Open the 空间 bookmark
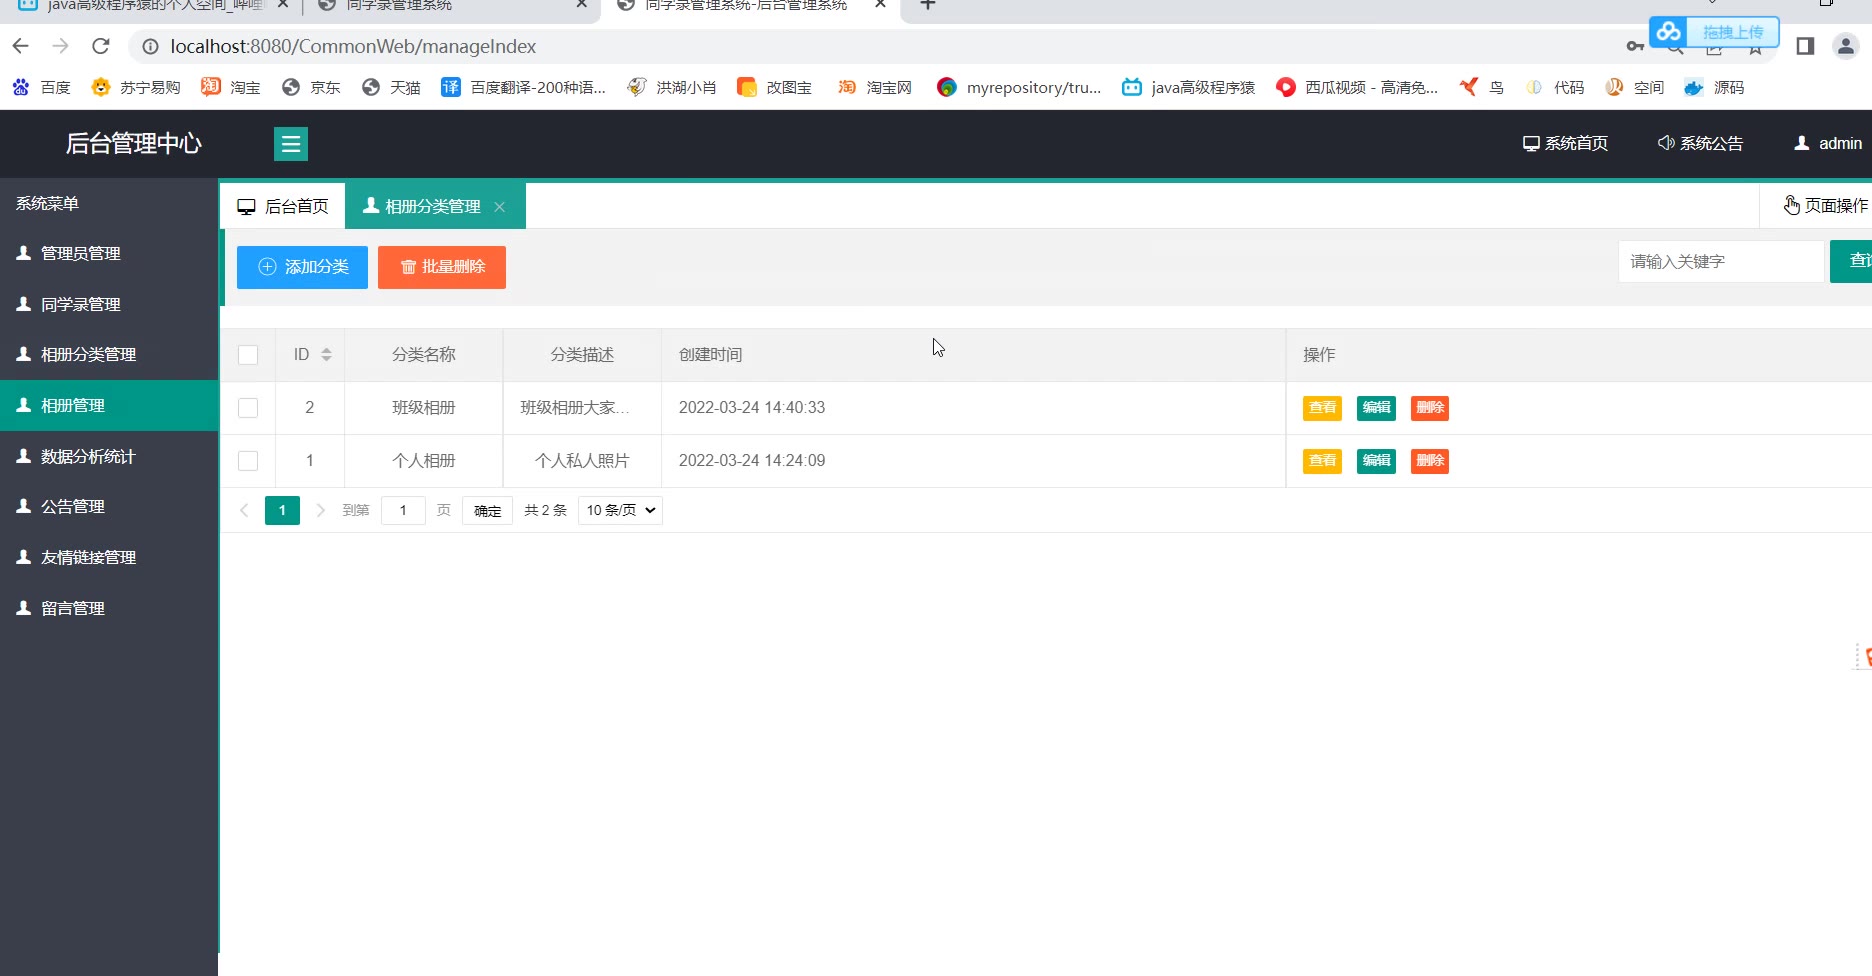 click(x=1635, y=88)
